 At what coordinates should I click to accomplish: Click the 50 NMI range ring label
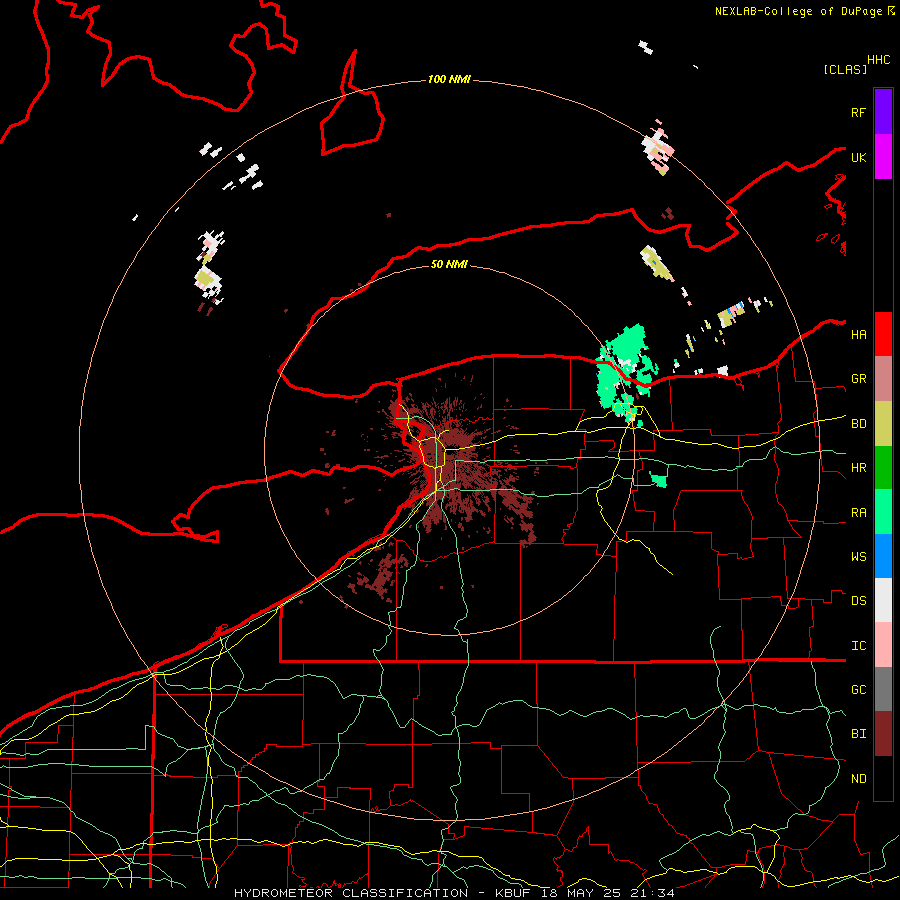(449, 264)
